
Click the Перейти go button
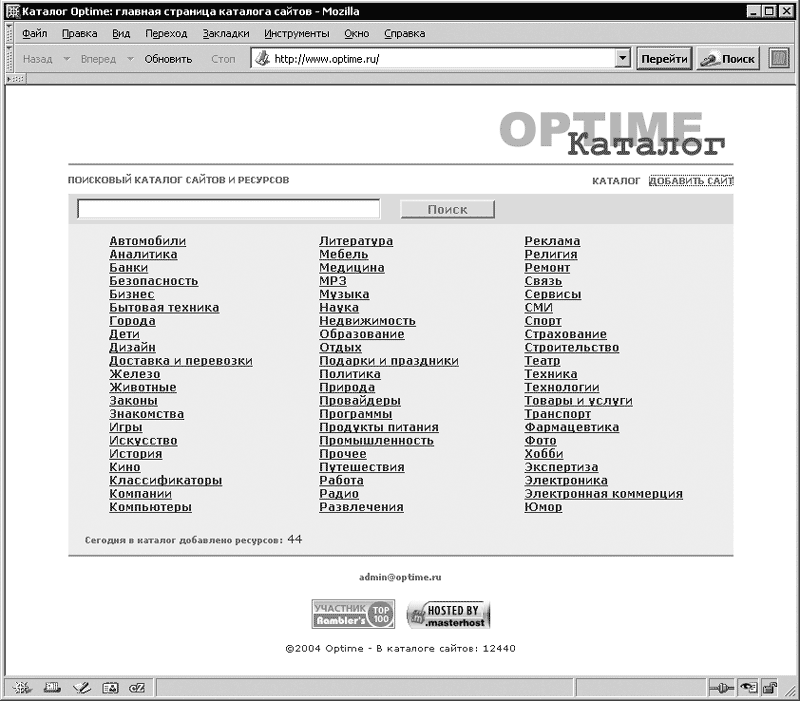664,59
